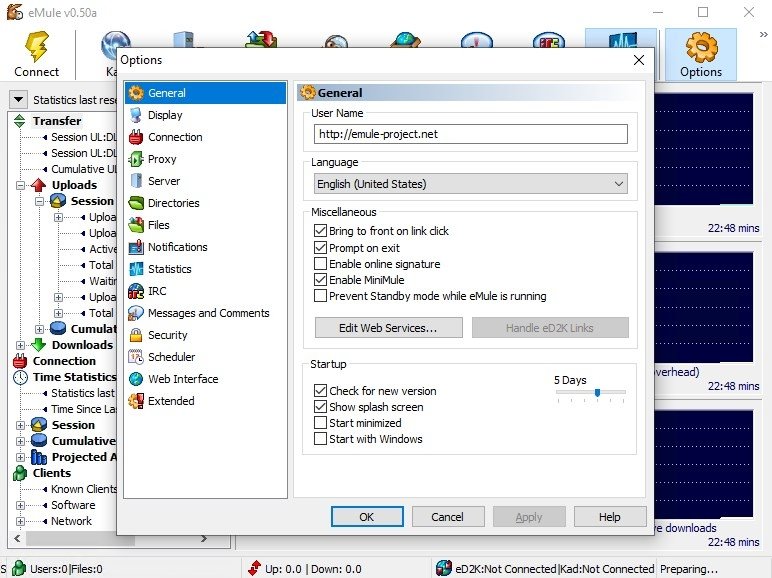
Task: Enable Start with Windows checkbox
Action: tap(321, 439)
